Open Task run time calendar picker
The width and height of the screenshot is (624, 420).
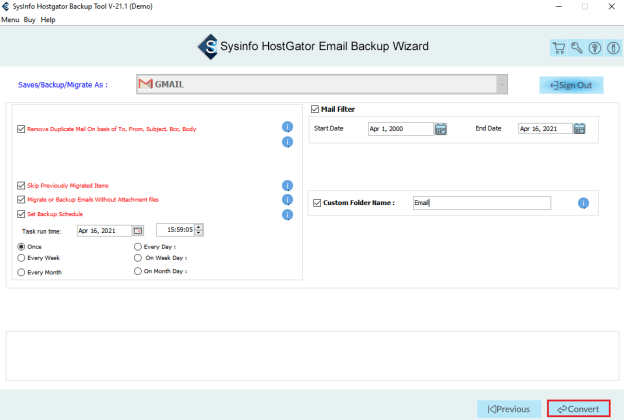138,231
